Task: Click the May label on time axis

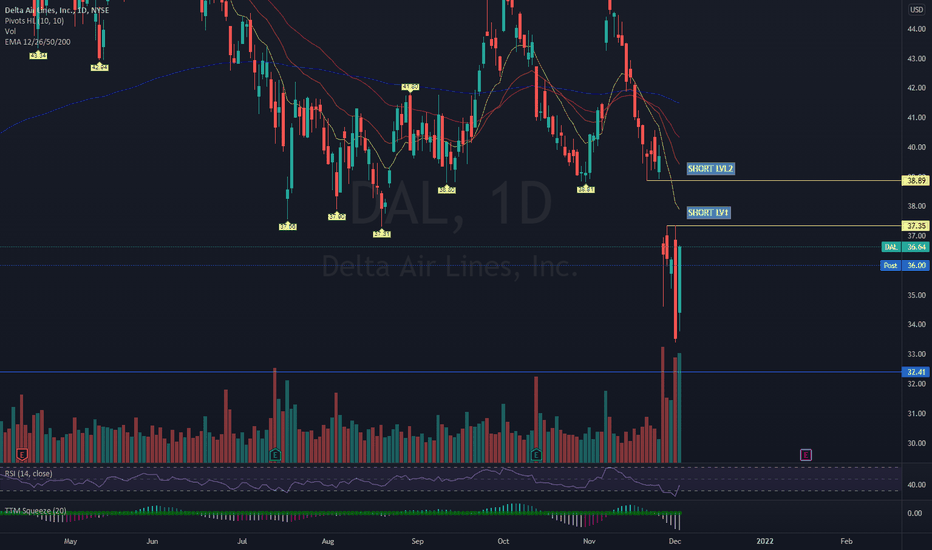Action: 70,541
